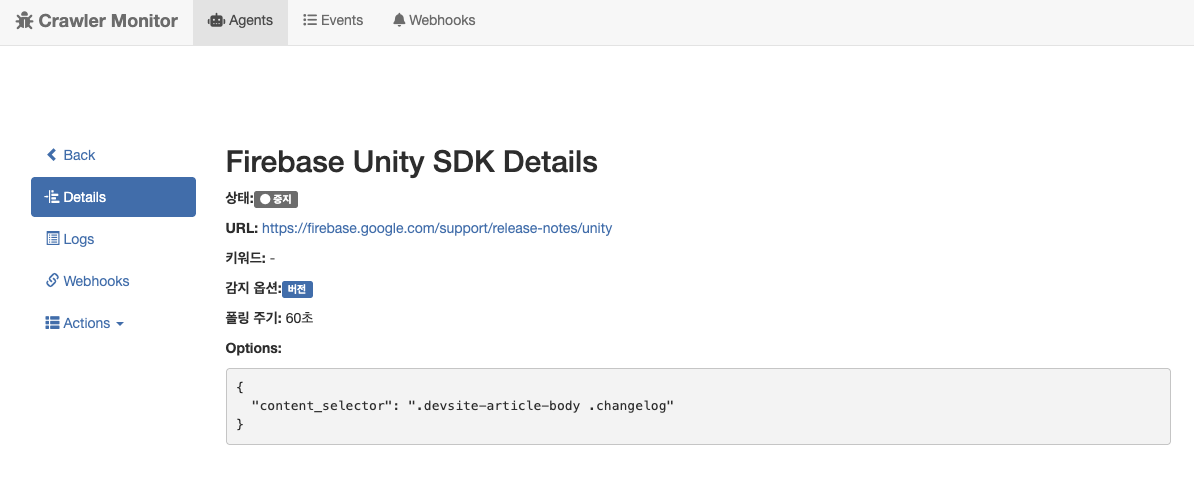
Task: Click the Crawler Monitor bug logo icon
Action: pyautogui.click(x=24, y=21)
